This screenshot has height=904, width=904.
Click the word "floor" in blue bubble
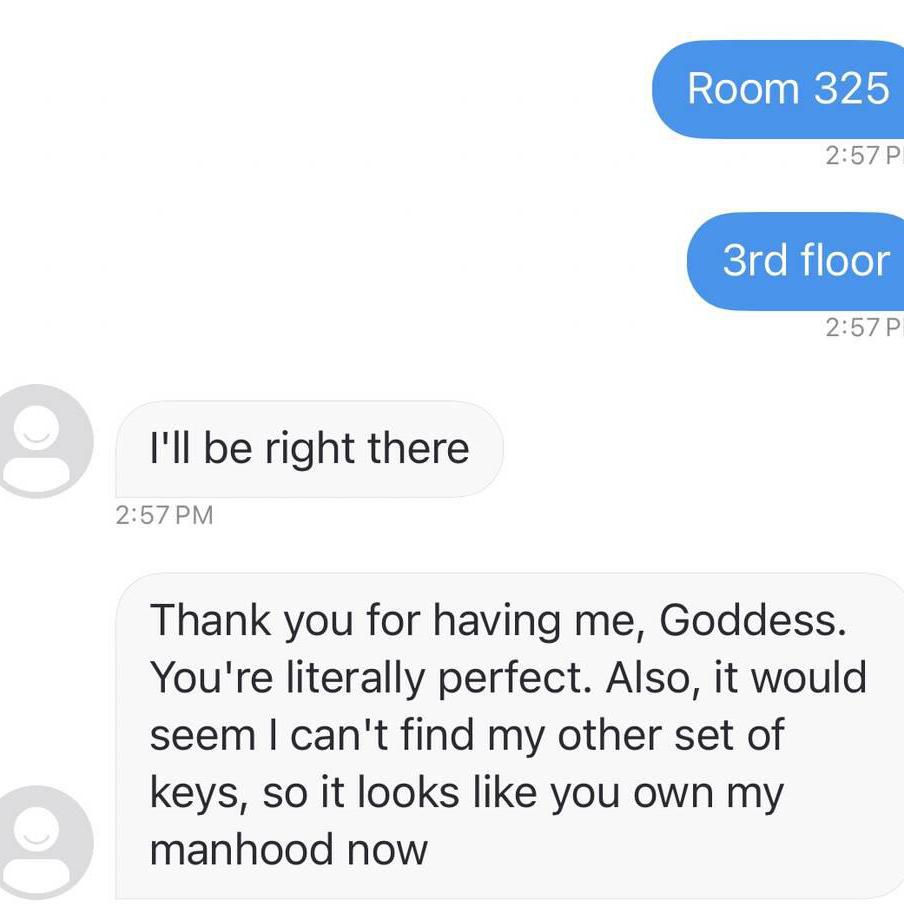pos(846,259)
